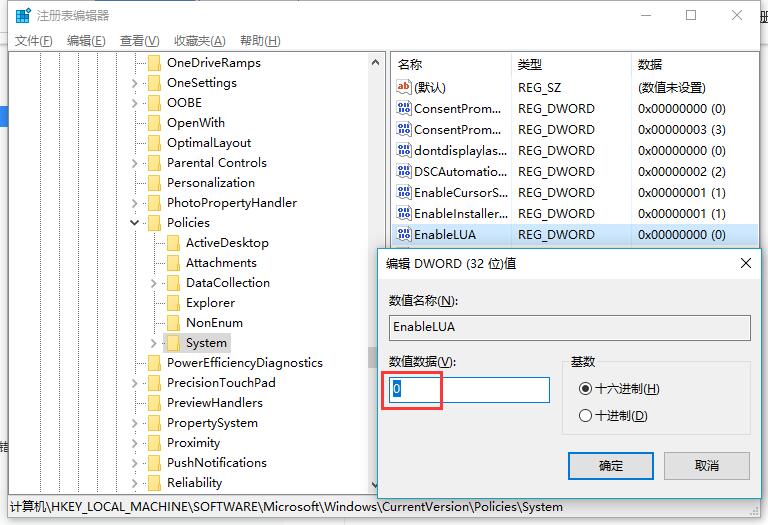Screen dimensions: 768x525
Task: Click the 数值数据(V) input field
Action: coord(469,390)
